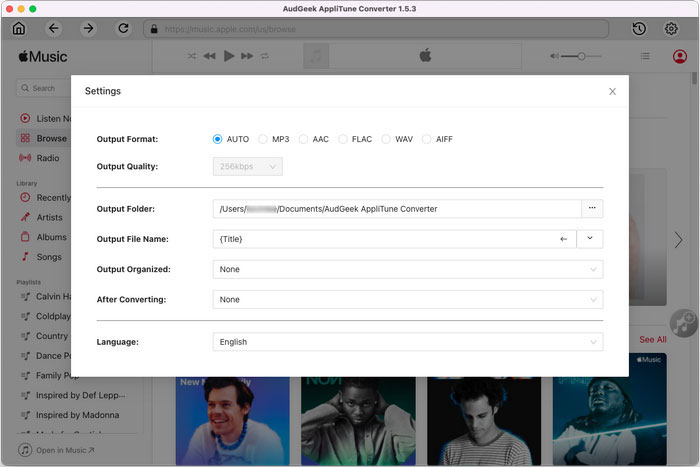
Task: Click the See All link
Action: 653,339
